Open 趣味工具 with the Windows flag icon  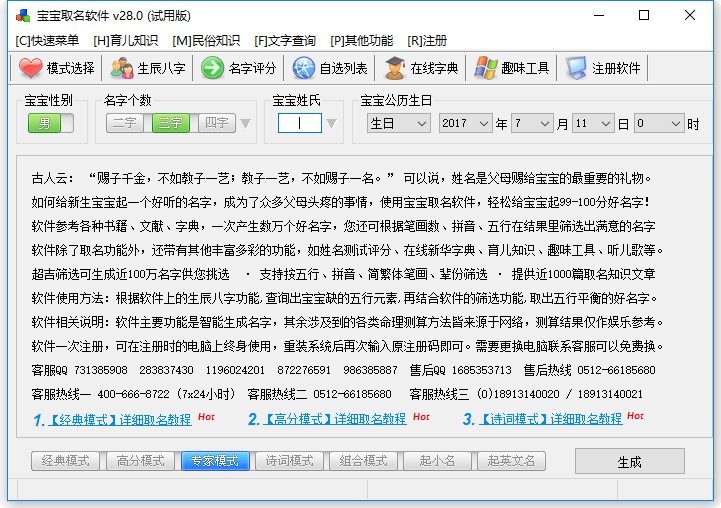[485, 68]
